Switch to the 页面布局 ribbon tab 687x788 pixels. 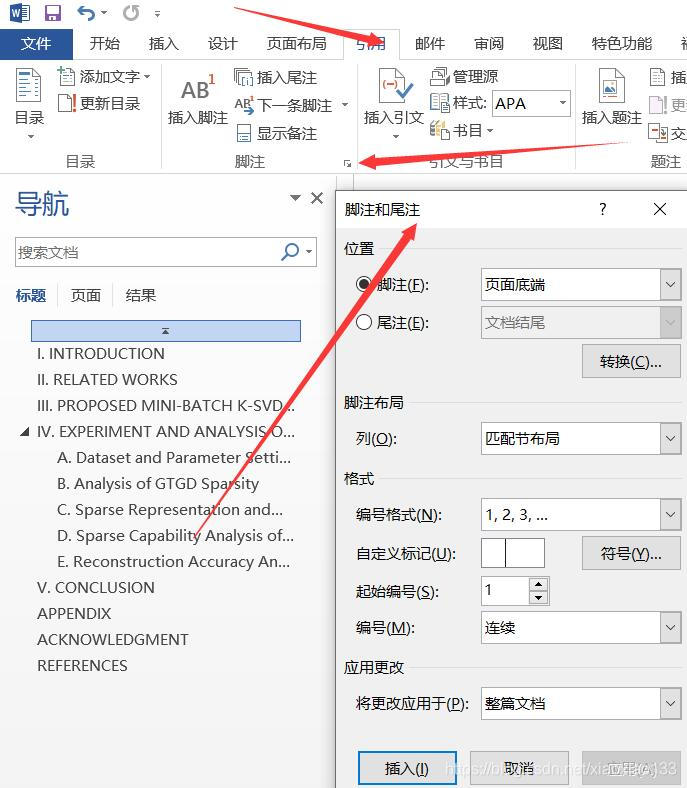[x=297, y=44]
